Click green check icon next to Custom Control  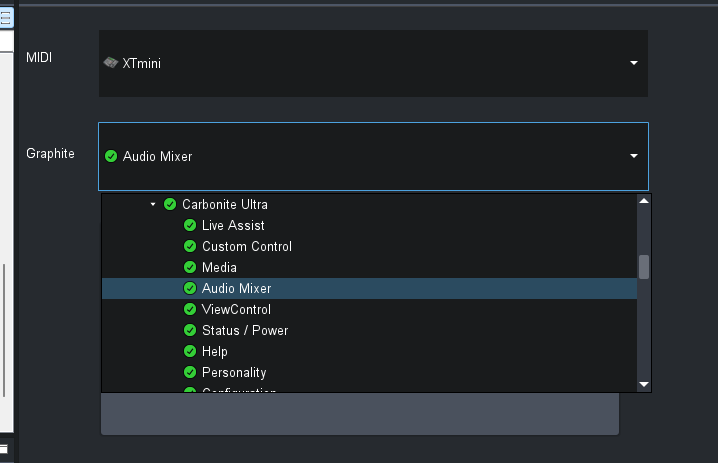(190, 246)
